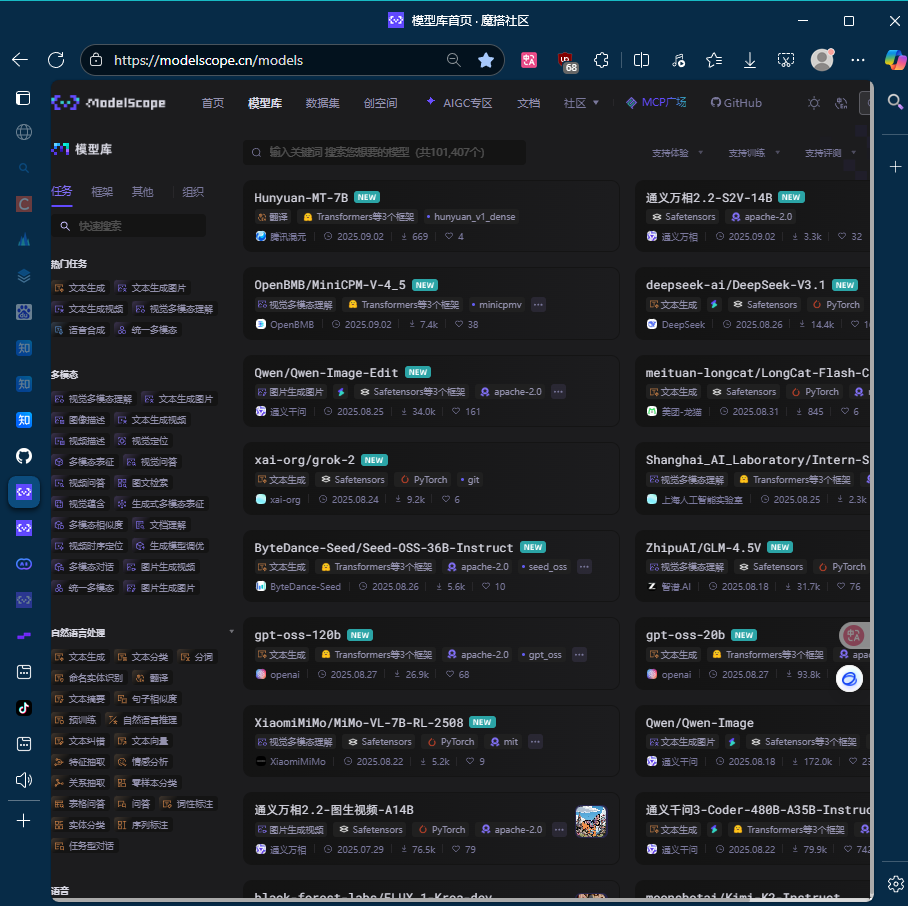Open the xai-org/grok-2 model card

[431, 478]
